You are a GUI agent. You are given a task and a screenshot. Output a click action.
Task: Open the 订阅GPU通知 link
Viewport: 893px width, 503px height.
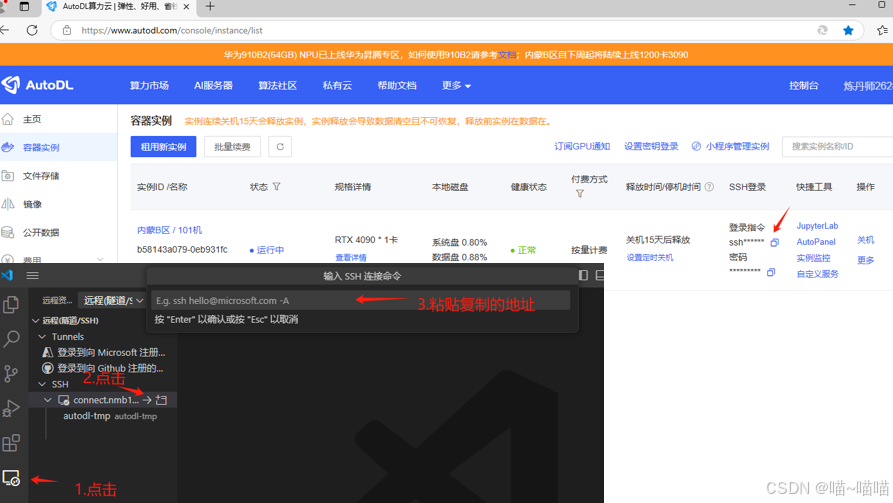[x=582, y=146]
